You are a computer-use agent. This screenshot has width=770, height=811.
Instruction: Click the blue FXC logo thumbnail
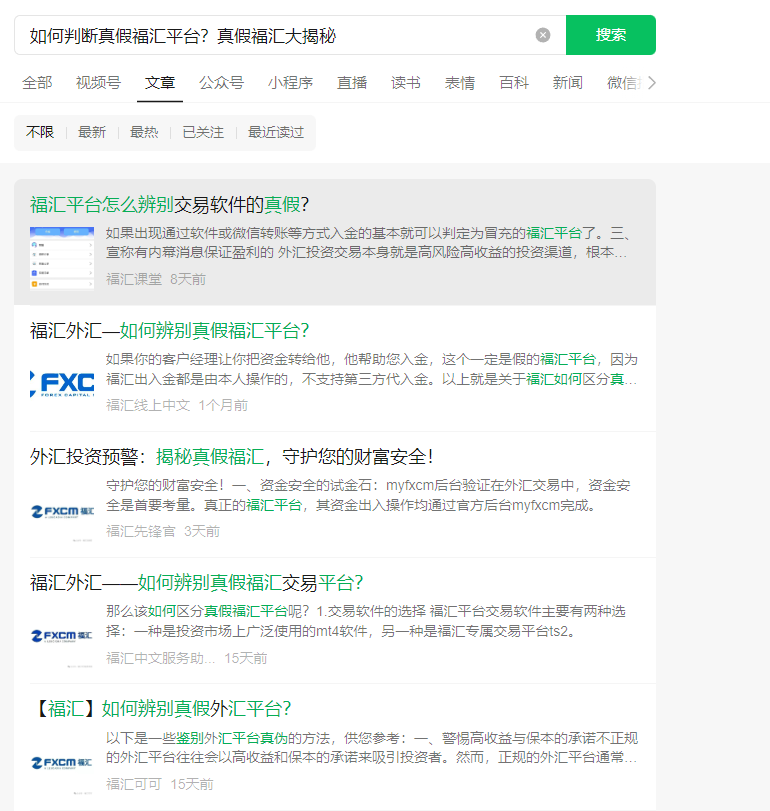tap(62, 384)
